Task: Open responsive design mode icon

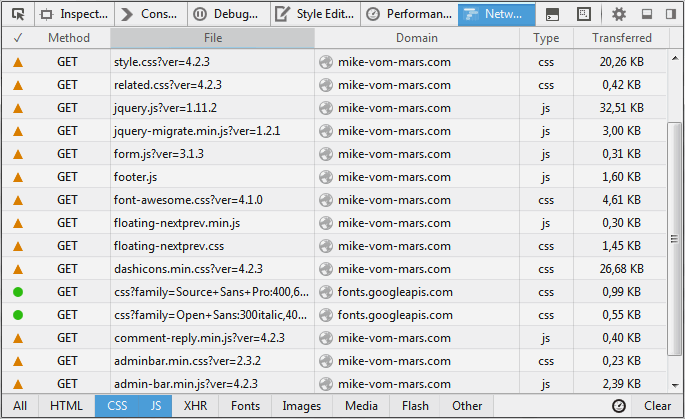Action: 584,14
